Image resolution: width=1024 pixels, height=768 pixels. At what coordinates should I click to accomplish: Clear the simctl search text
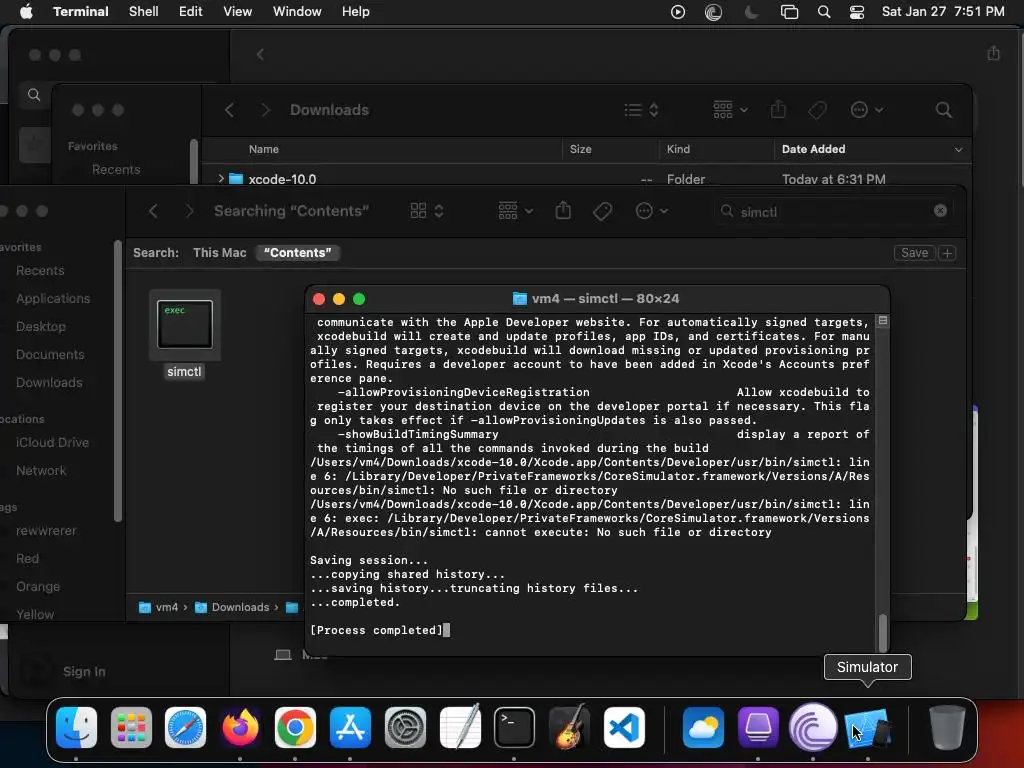coord(940,211)
